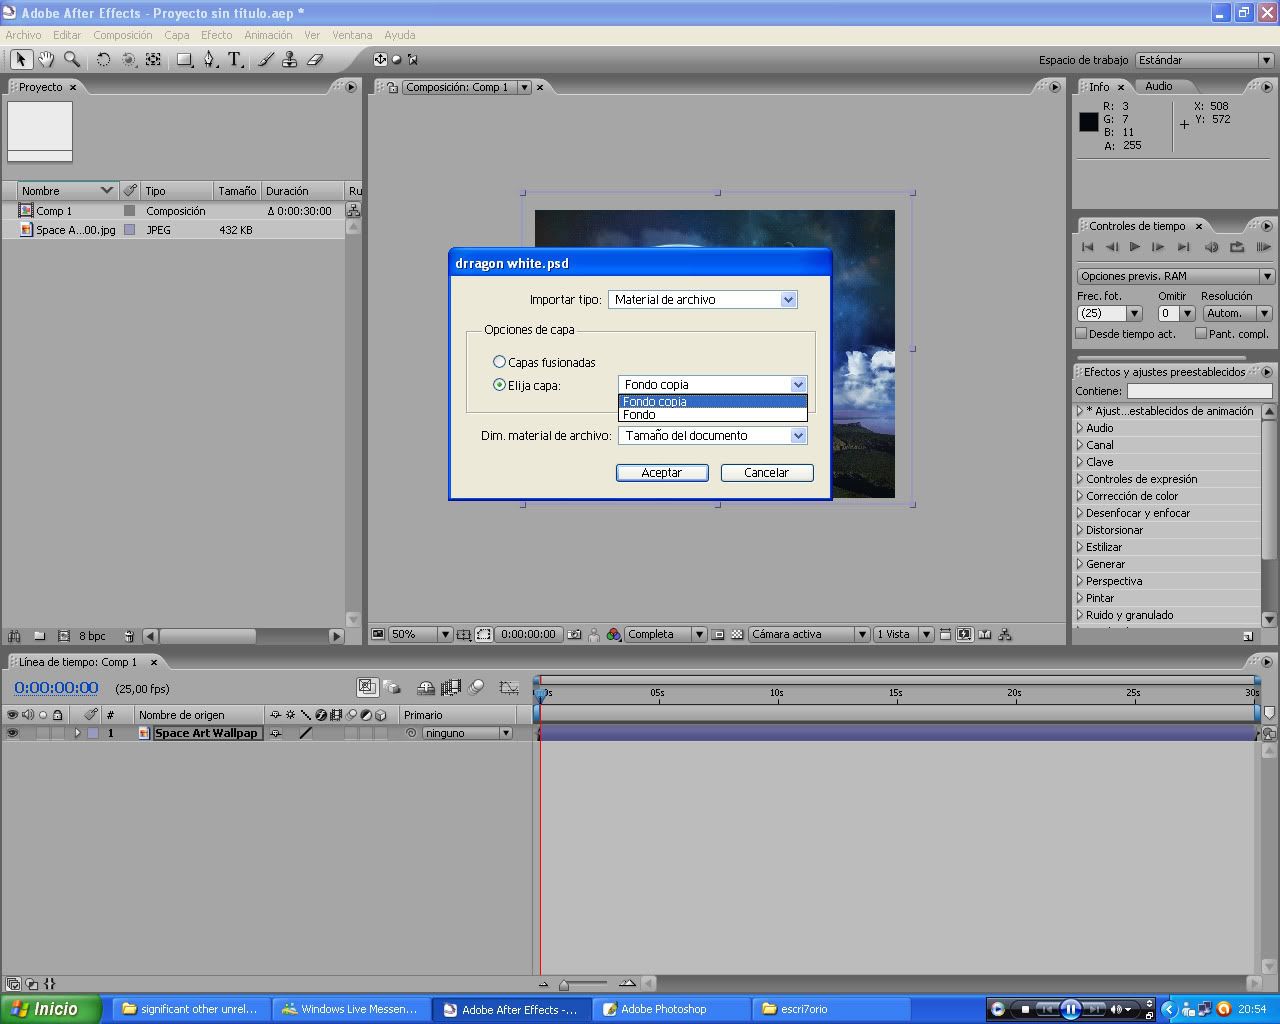Jump to last frame button
1280x1024 pixels.
click(x=1184, y=247)
